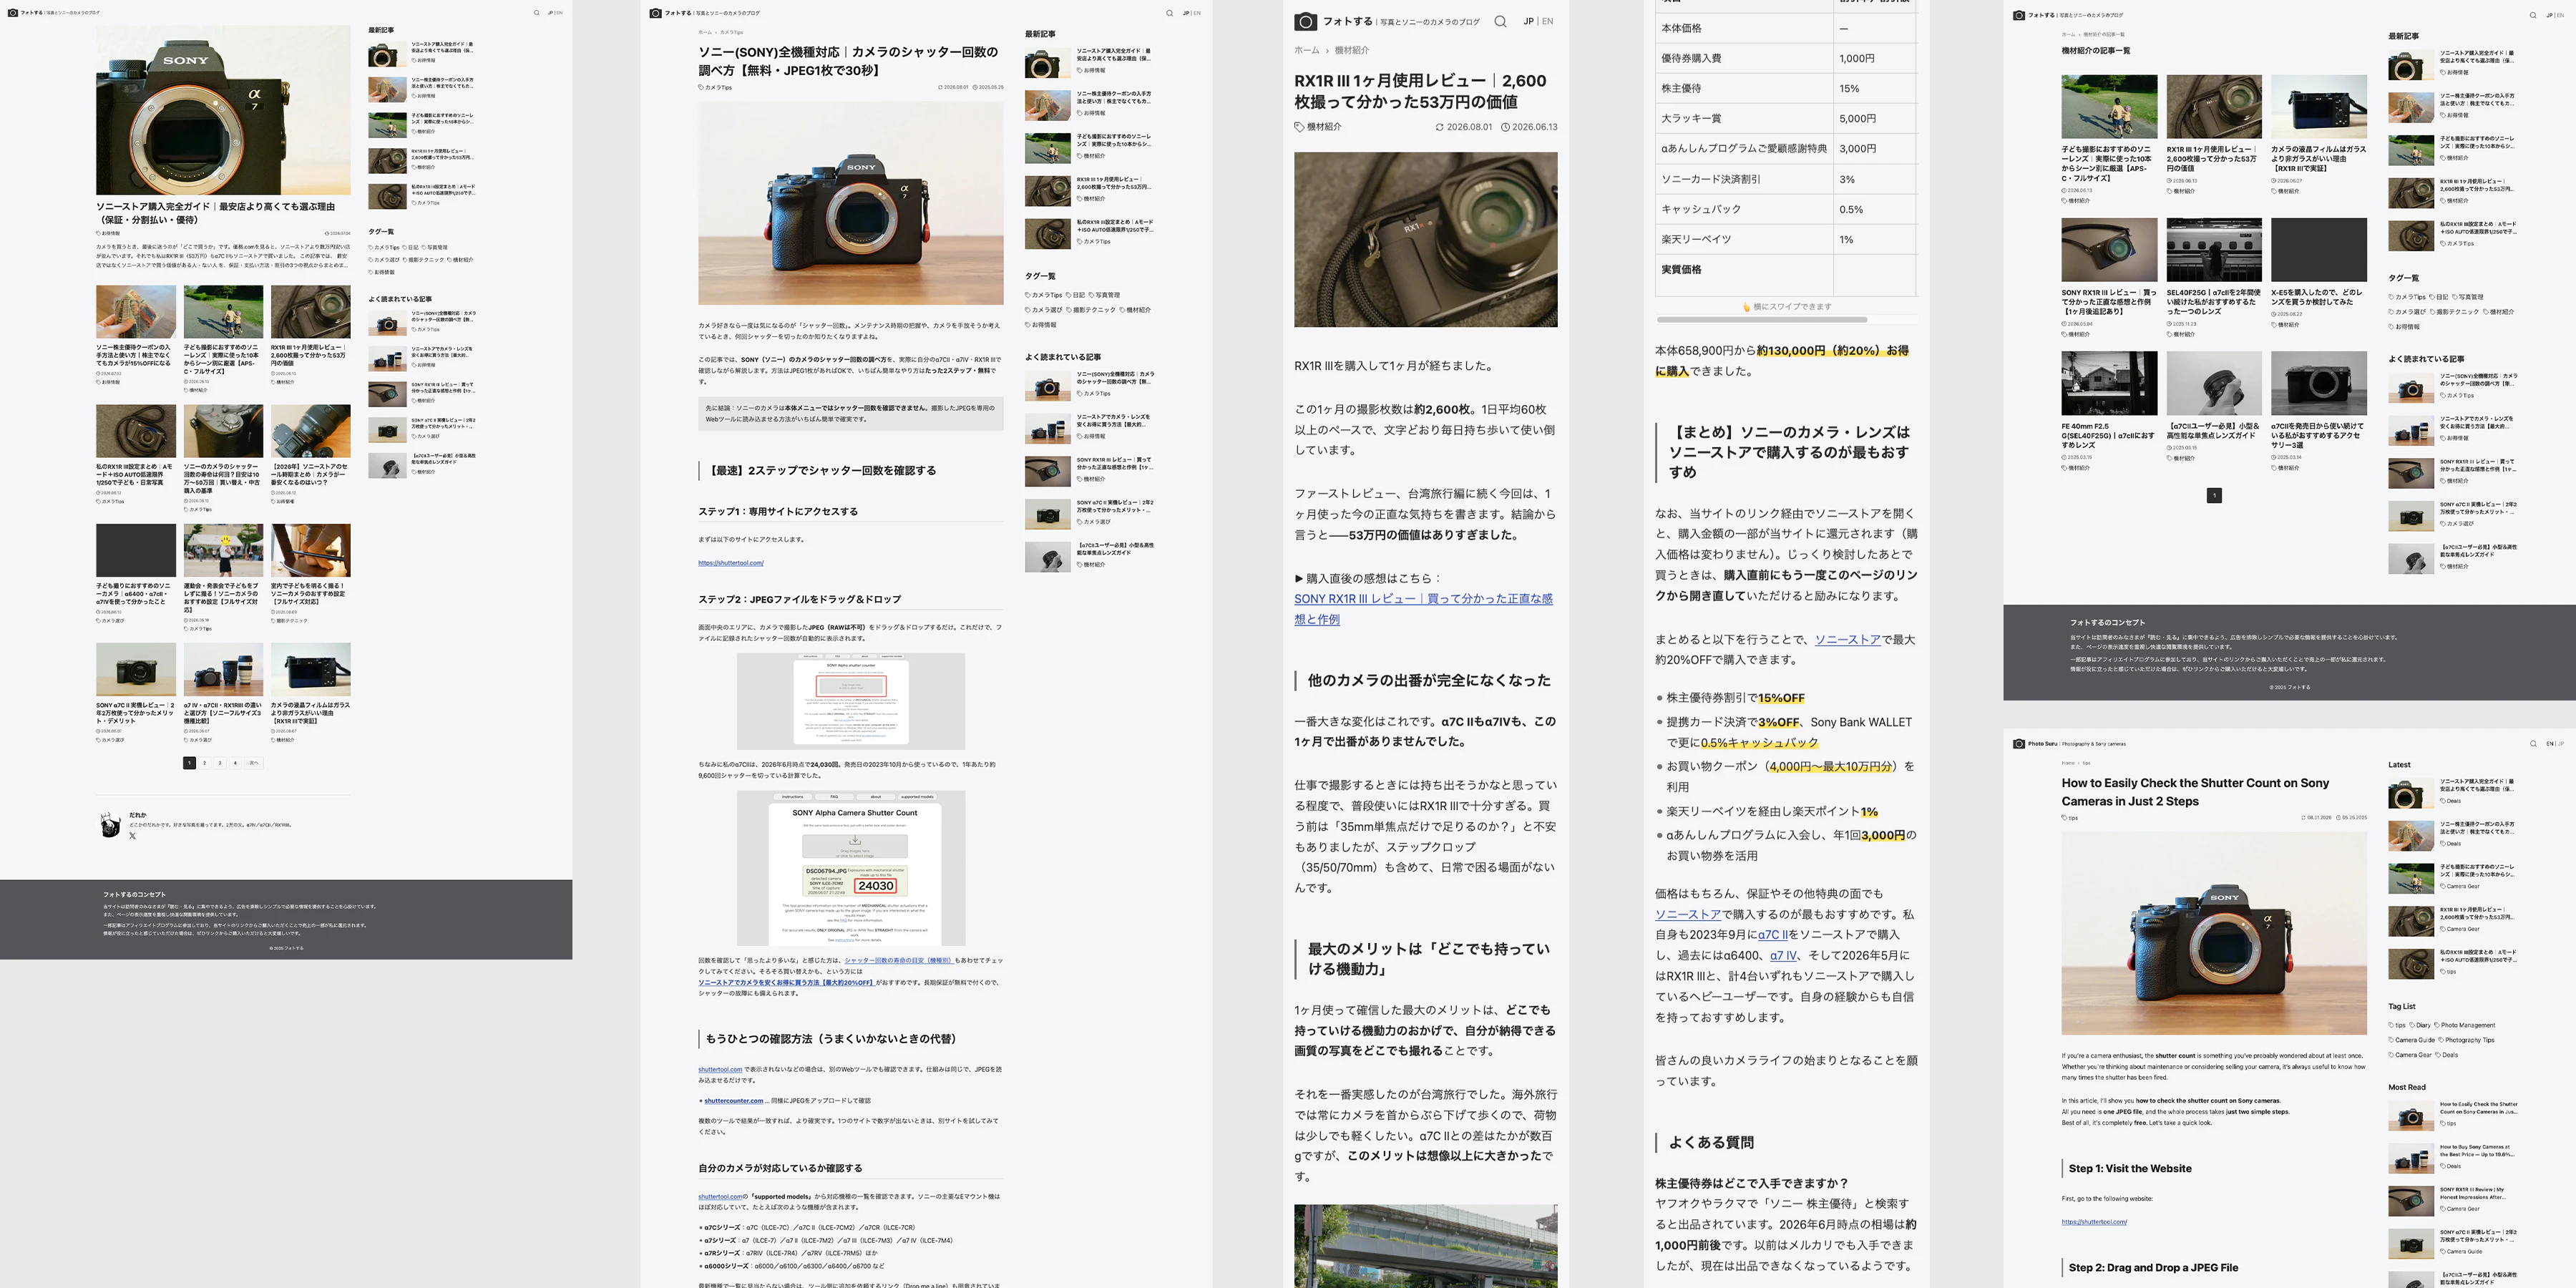Tap the magnifier icon in the mobile RX1R III review header

pos(1500,21)
